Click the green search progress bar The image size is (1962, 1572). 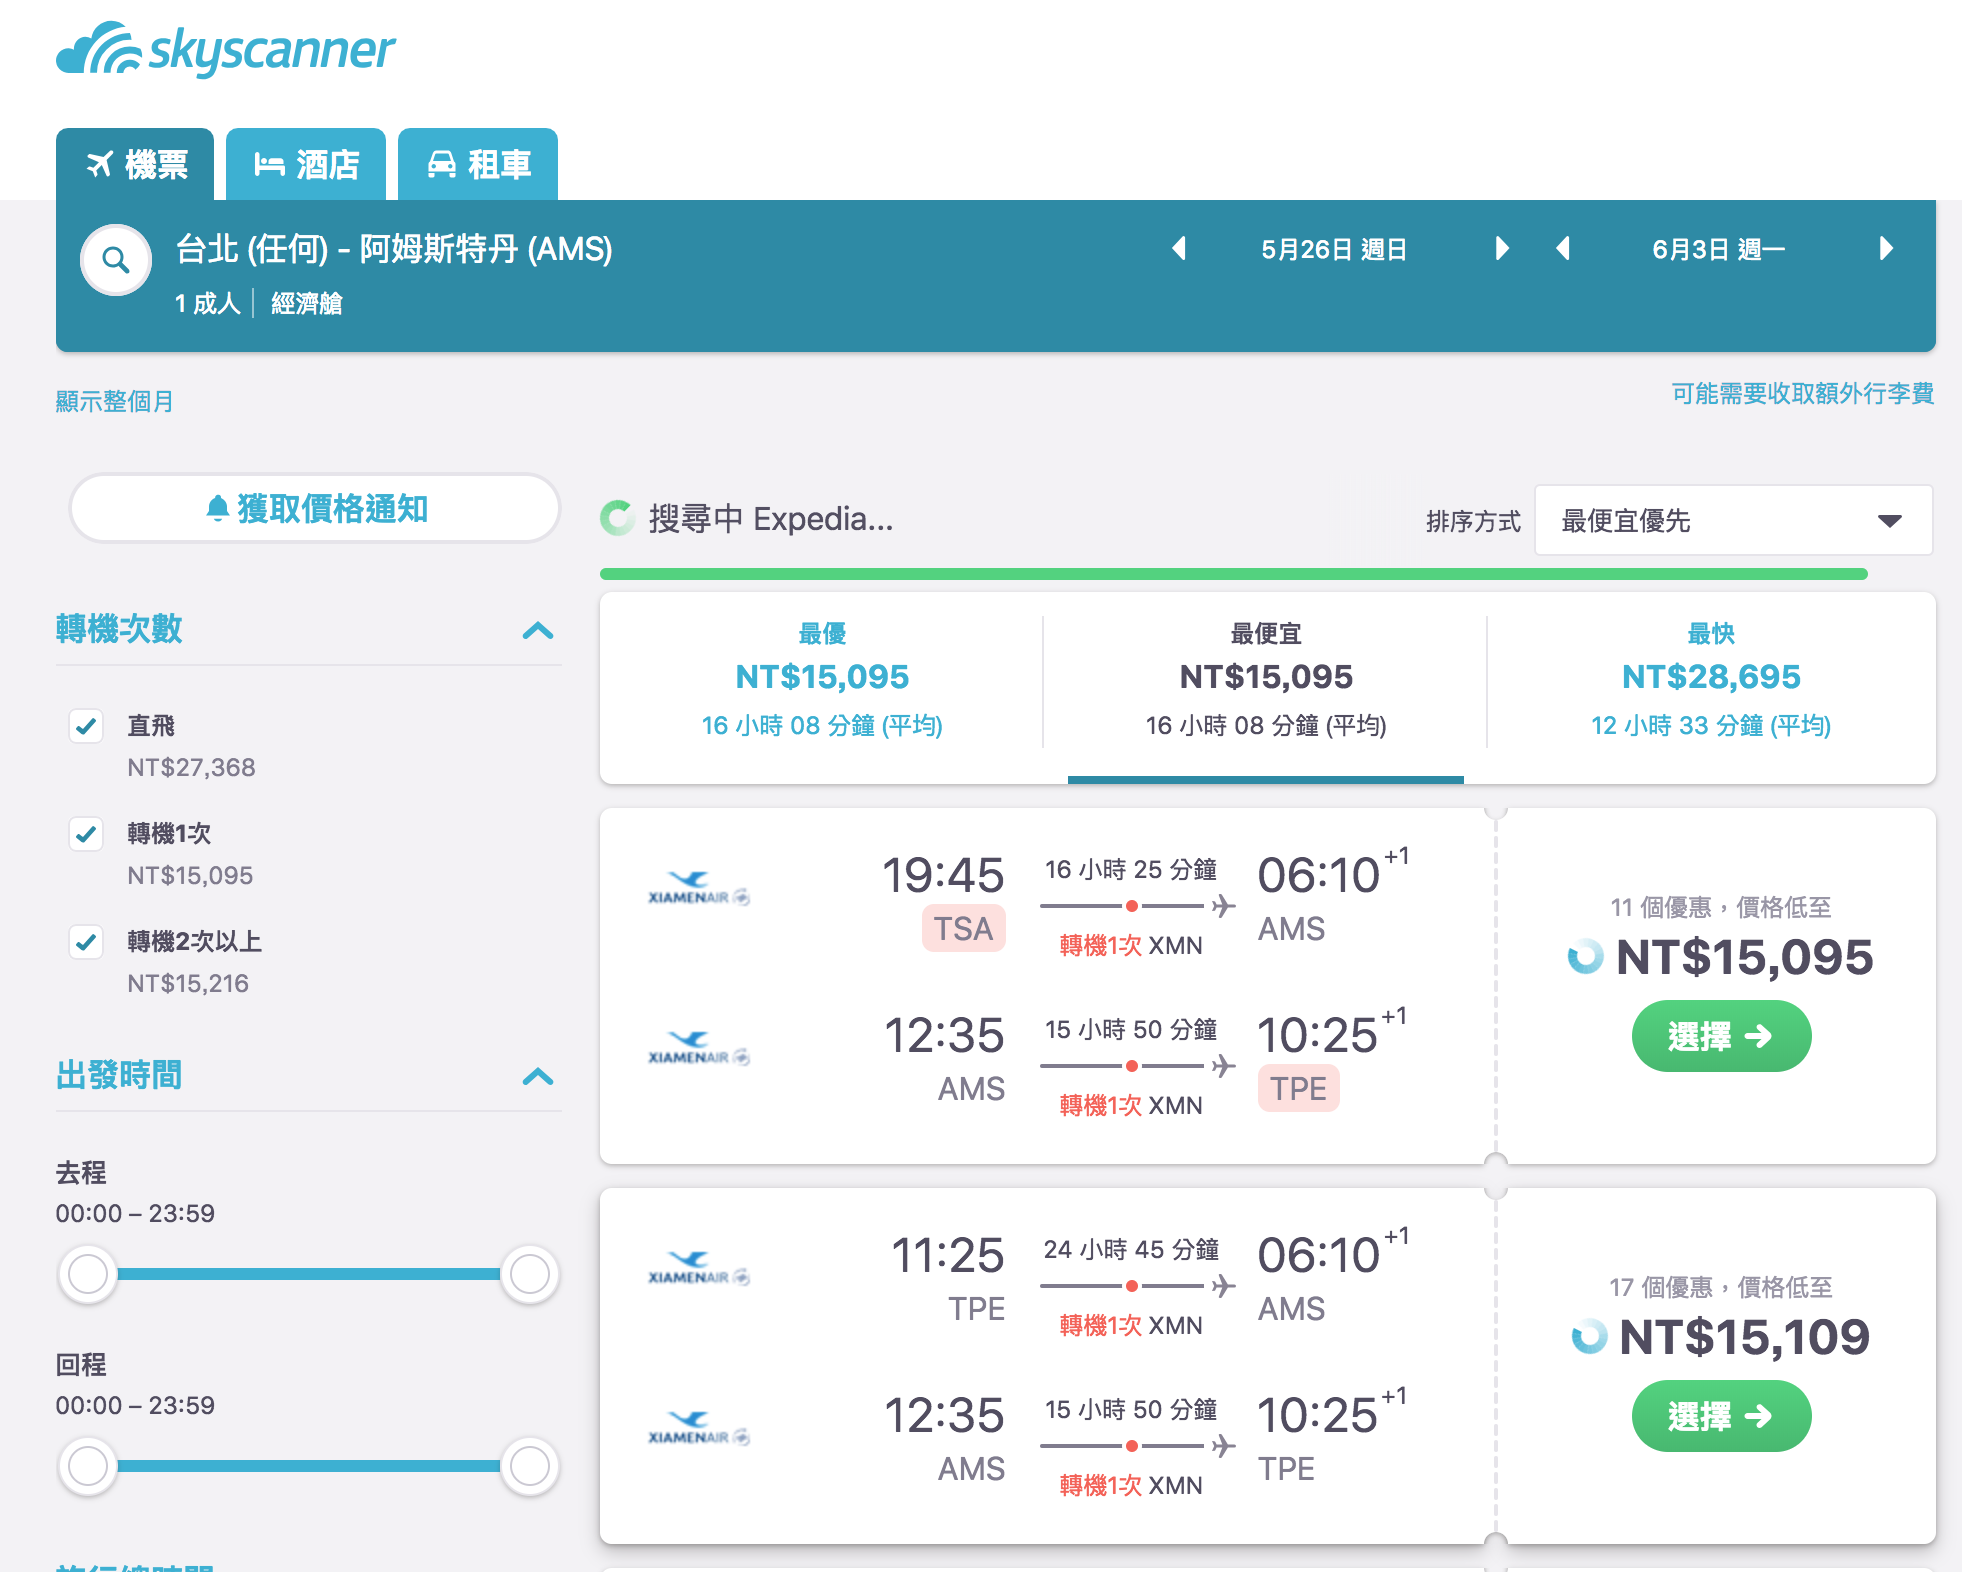(1233, 574)
